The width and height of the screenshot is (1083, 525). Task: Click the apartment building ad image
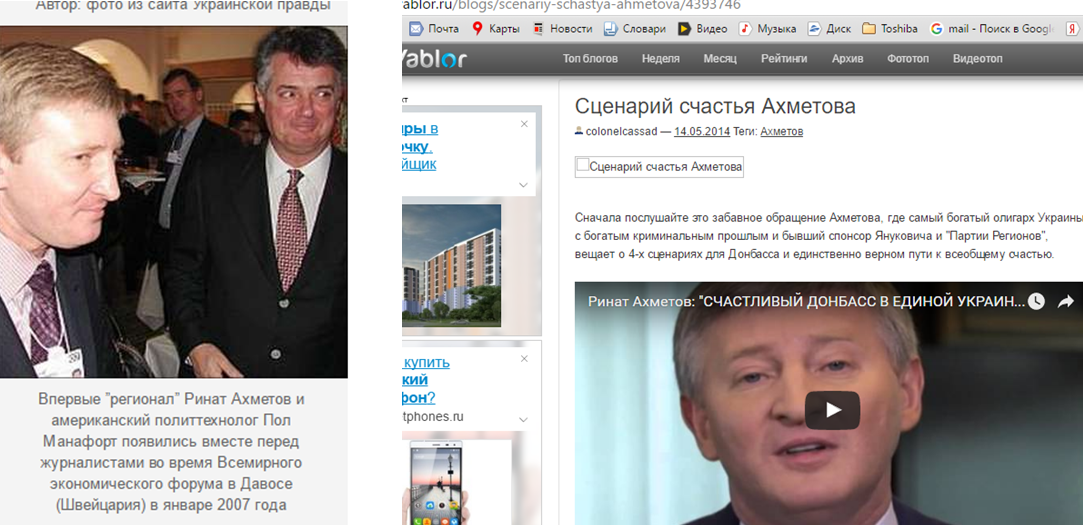[452, 265]
